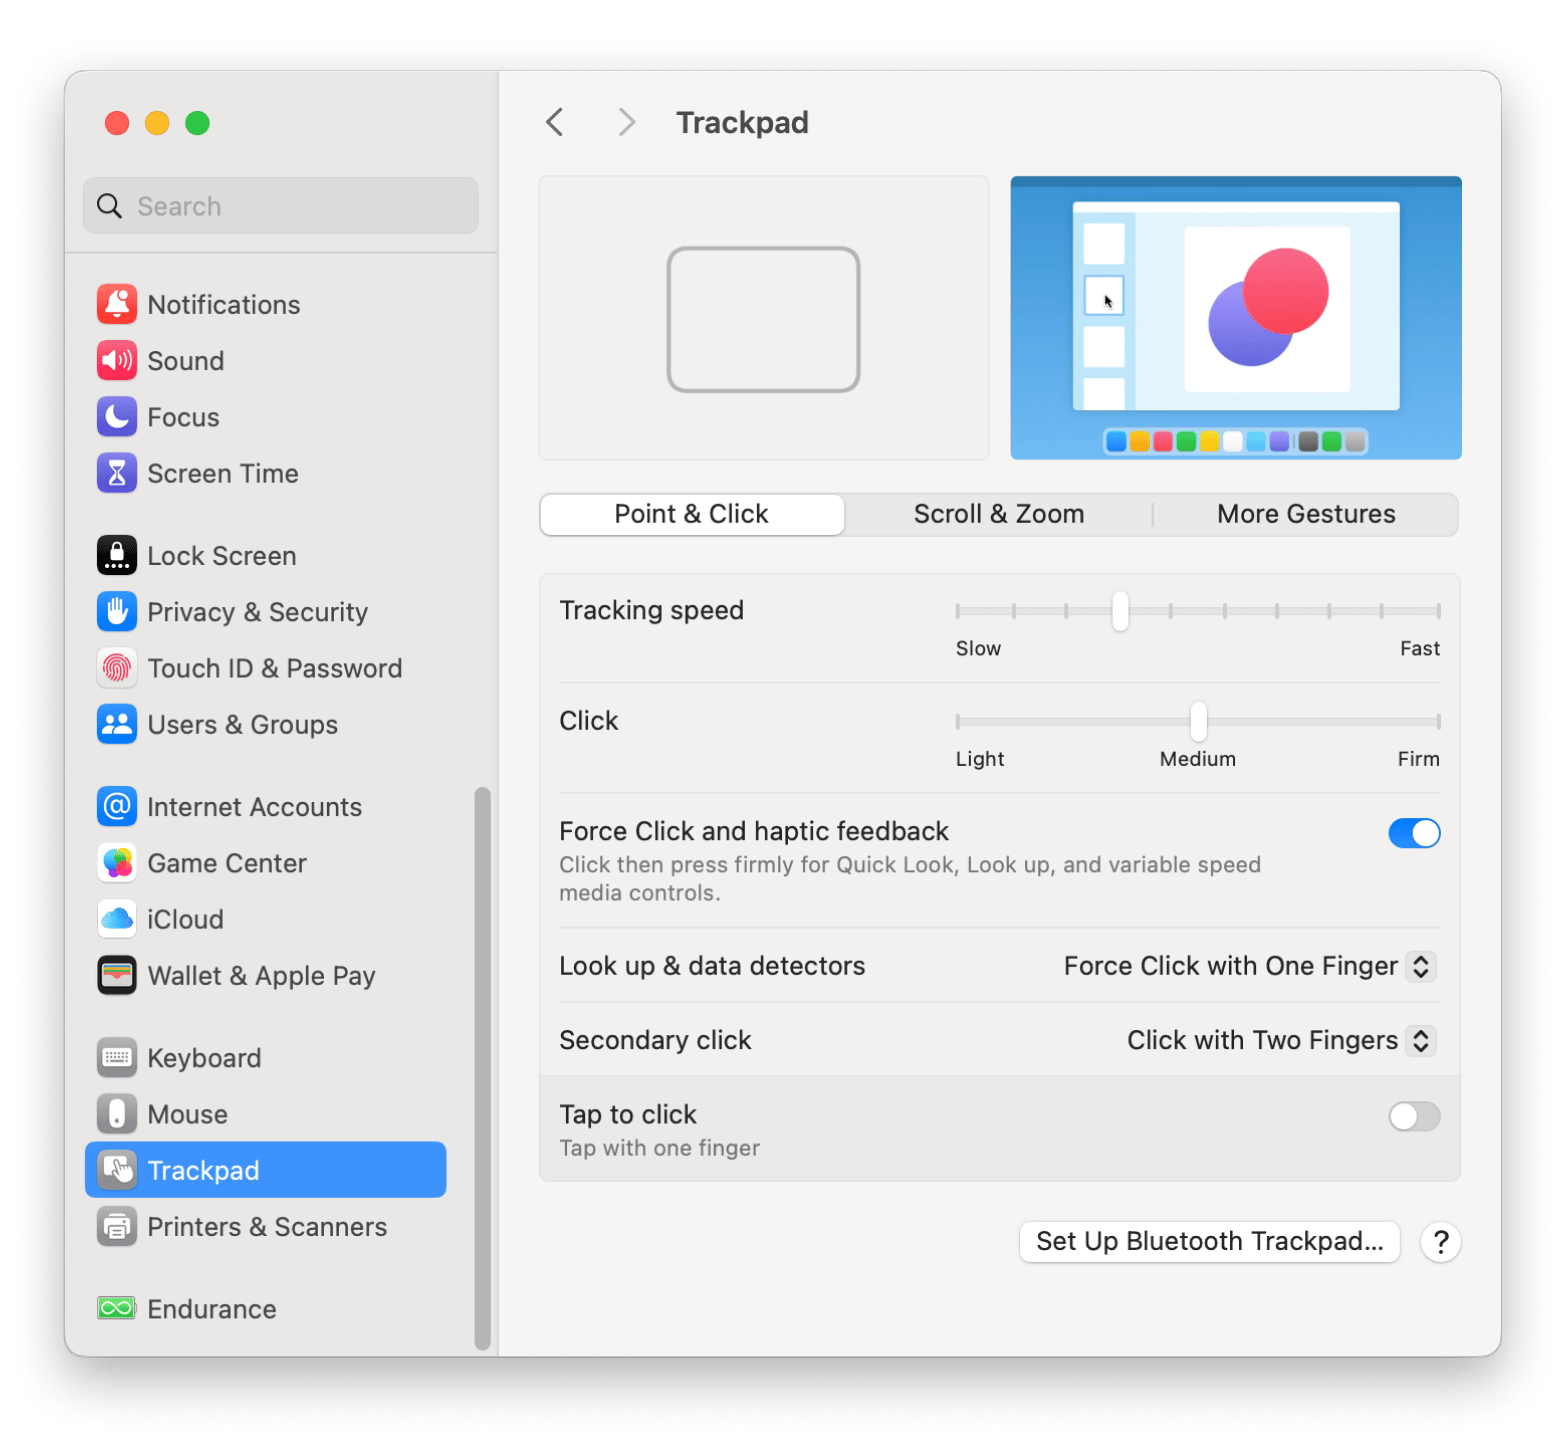Select the Focus moon icon

(x=117, y=417)
